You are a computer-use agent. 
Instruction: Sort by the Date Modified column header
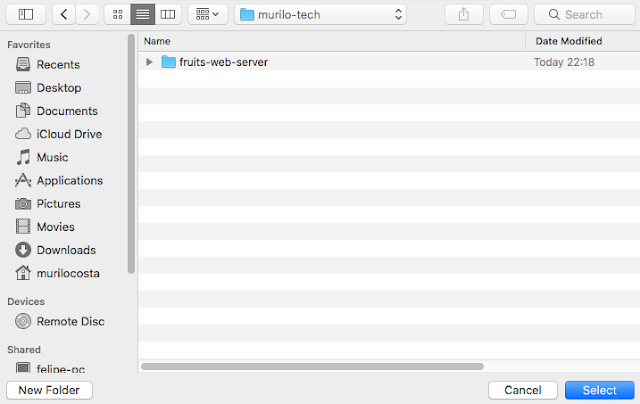pyautogui.click(x=583, y=41)
